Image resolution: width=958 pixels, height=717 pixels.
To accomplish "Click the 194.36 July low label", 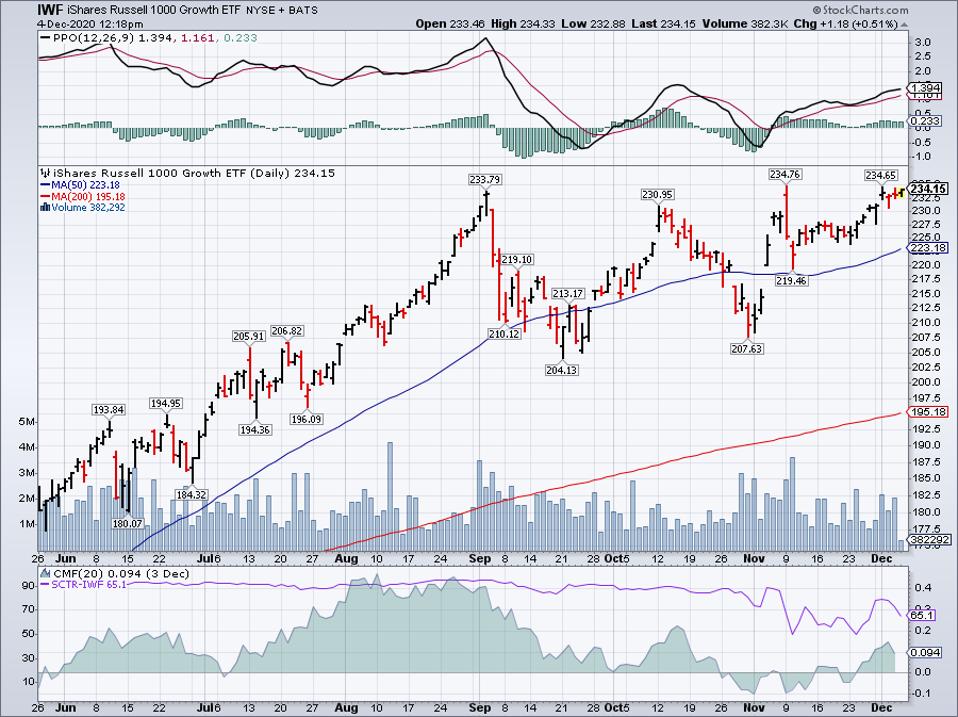I will click(x=255, y=430).
